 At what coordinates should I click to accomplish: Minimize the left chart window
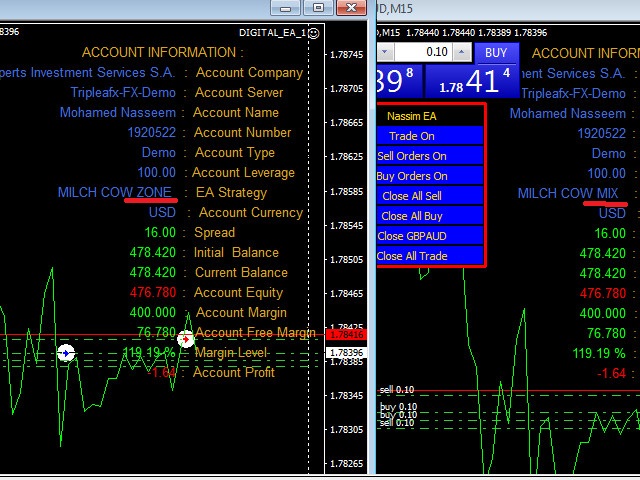pyautogui.click(x=285, y=8)
